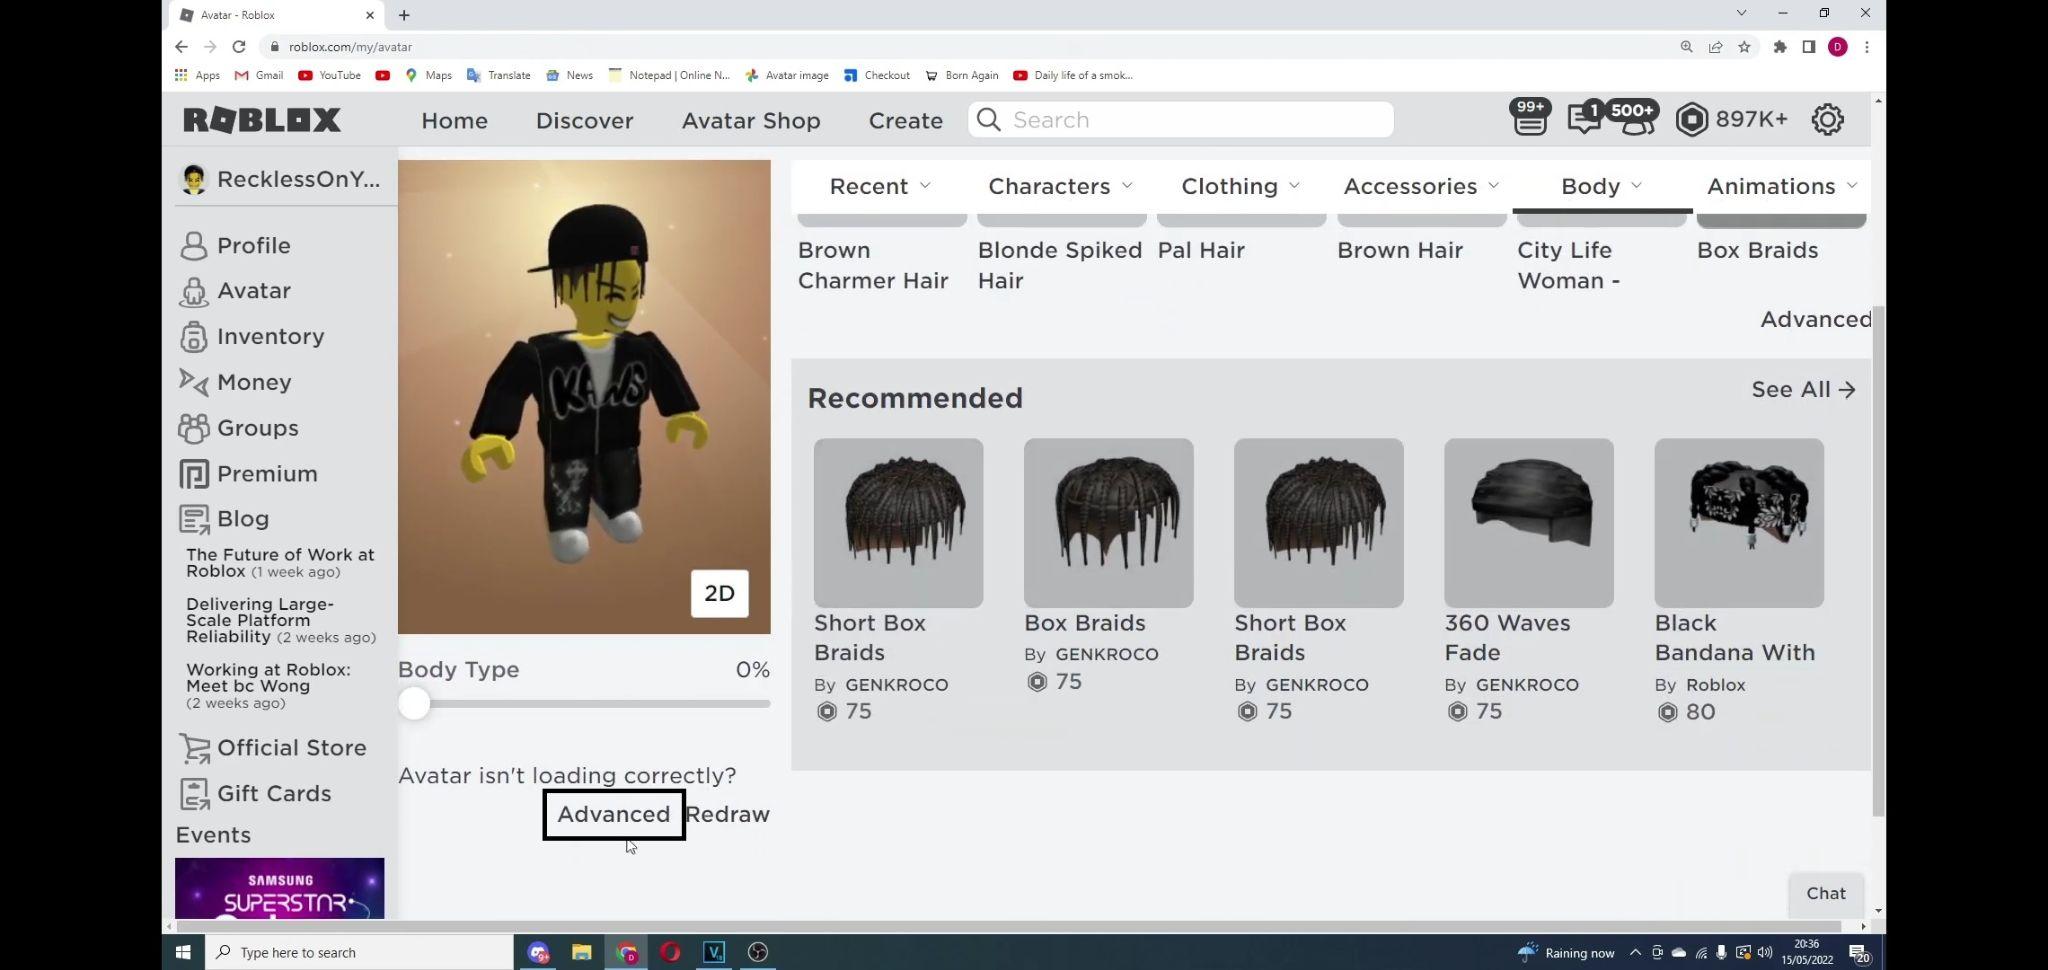Go back with the browser back arrow
This screenshot has height=970, width=2048.
181,47
